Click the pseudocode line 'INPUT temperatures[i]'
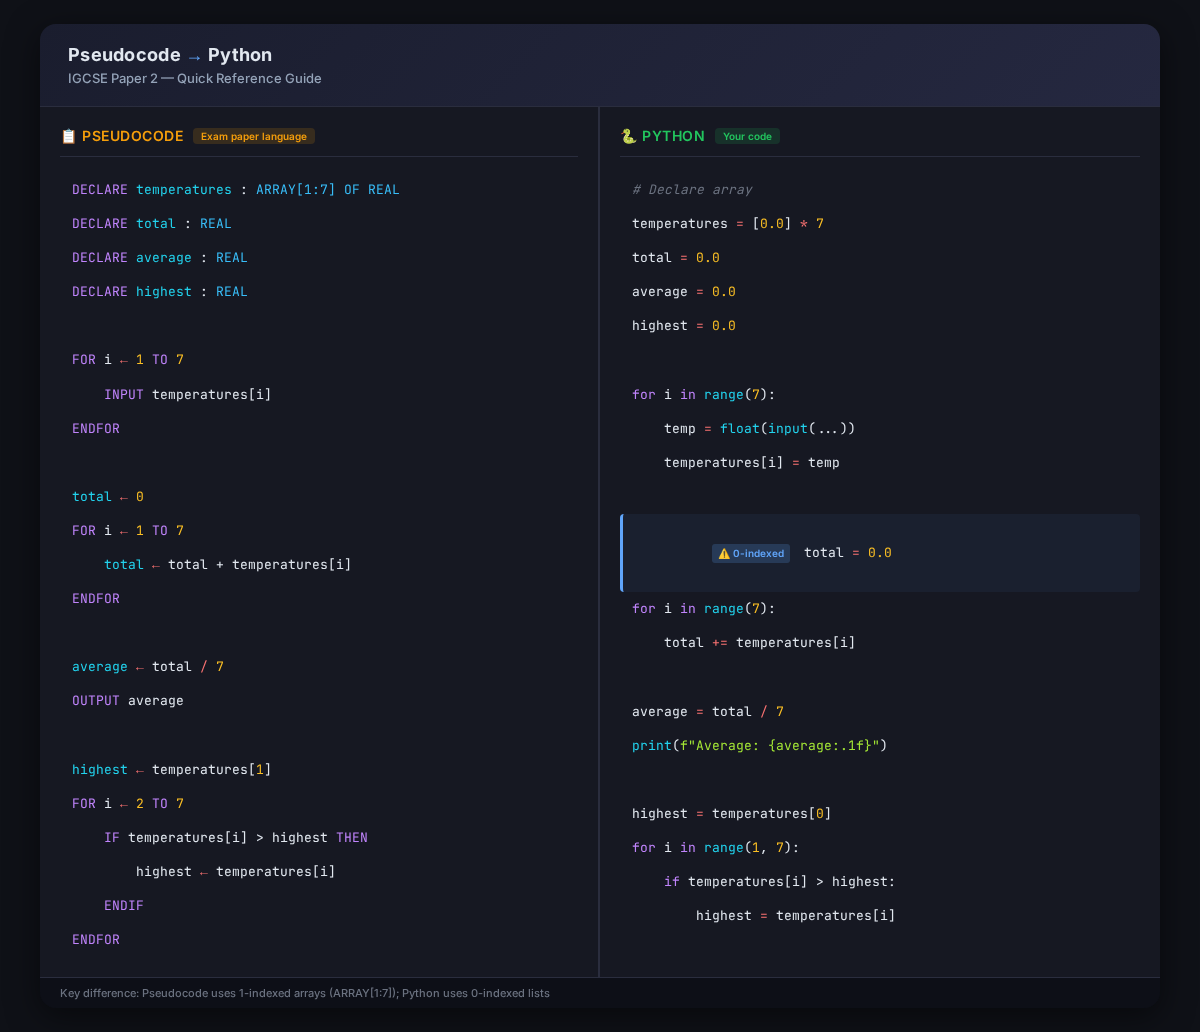 (x=188, y=394)
